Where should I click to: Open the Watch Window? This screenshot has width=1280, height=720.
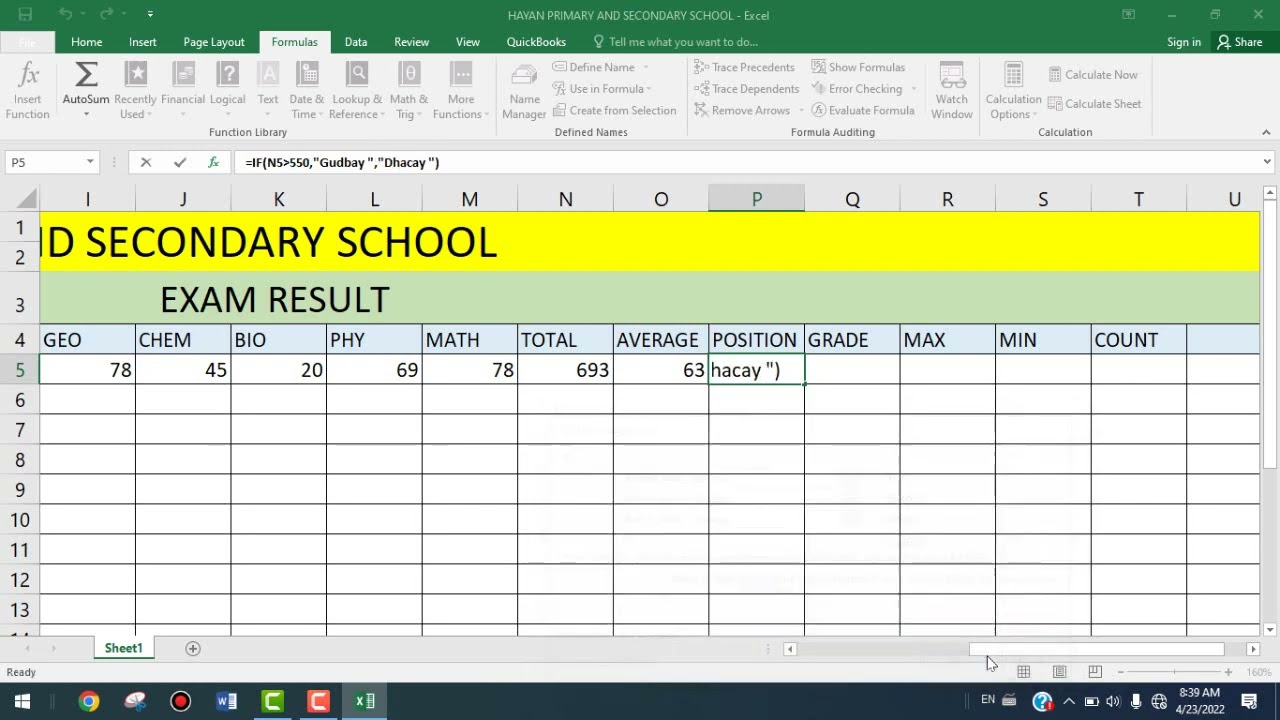pyautogui.click(x=952, y=90)
